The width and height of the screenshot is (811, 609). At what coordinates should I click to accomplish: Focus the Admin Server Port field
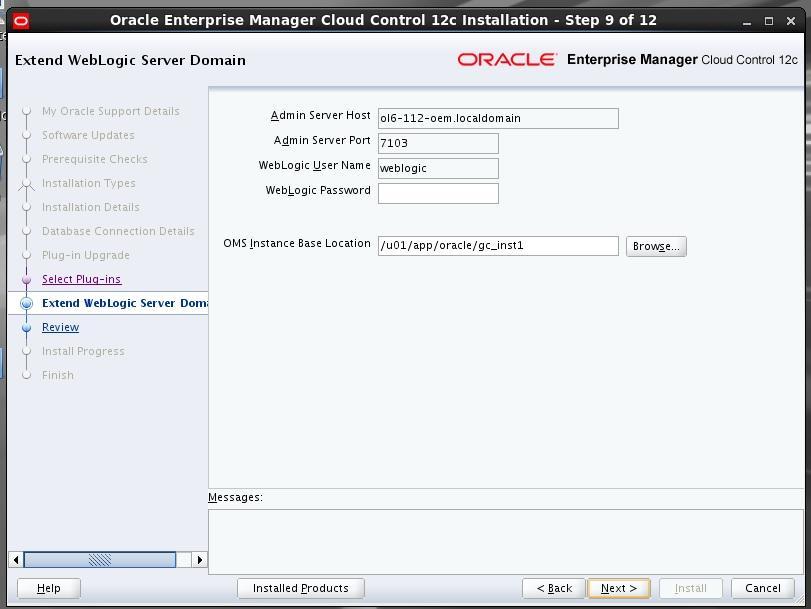438,143
